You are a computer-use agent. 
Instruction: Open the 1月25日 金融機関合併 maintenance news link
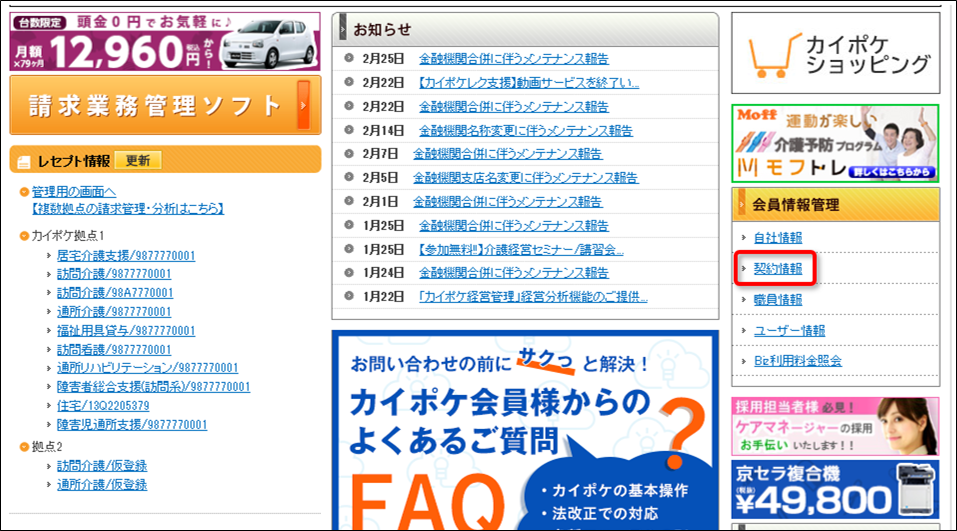click(514, 225)
